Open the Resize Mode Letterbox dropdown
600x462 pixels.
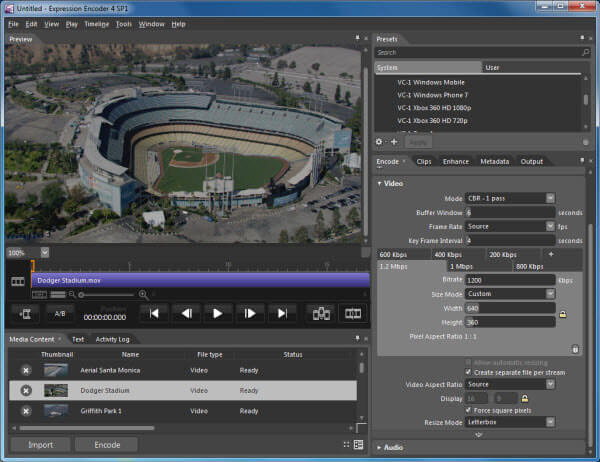[550, 422]
